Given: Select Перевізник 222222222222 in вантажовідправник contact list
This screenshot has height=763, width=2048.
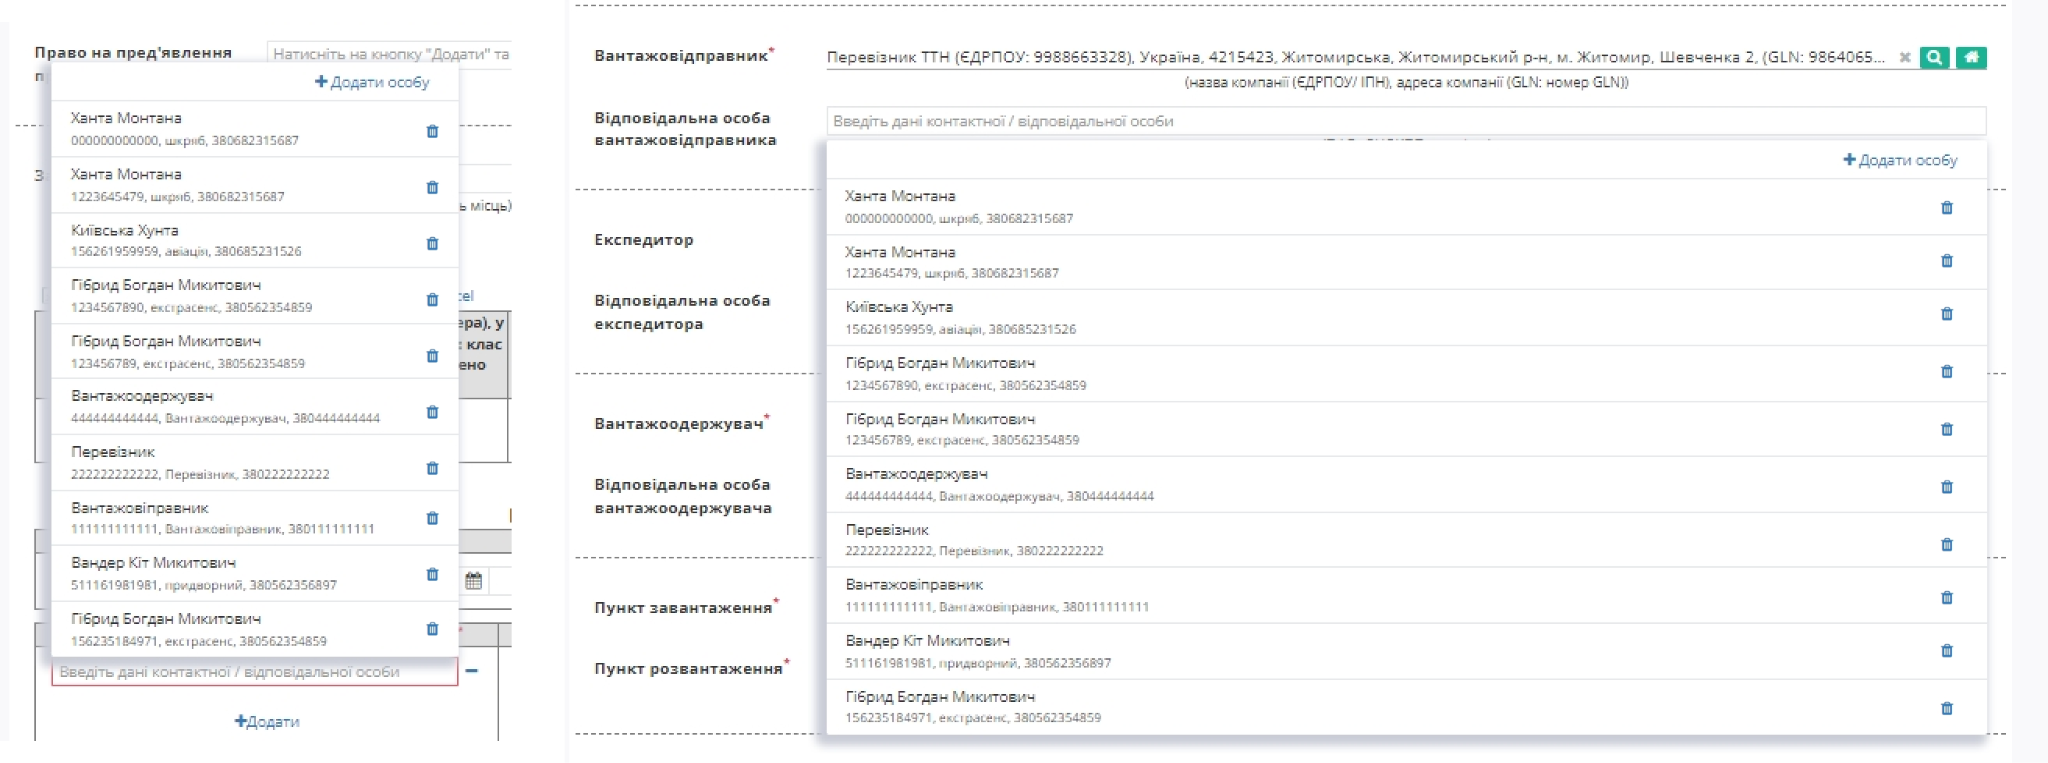Looking at the screenshot, I should (x=1407, y=540).
